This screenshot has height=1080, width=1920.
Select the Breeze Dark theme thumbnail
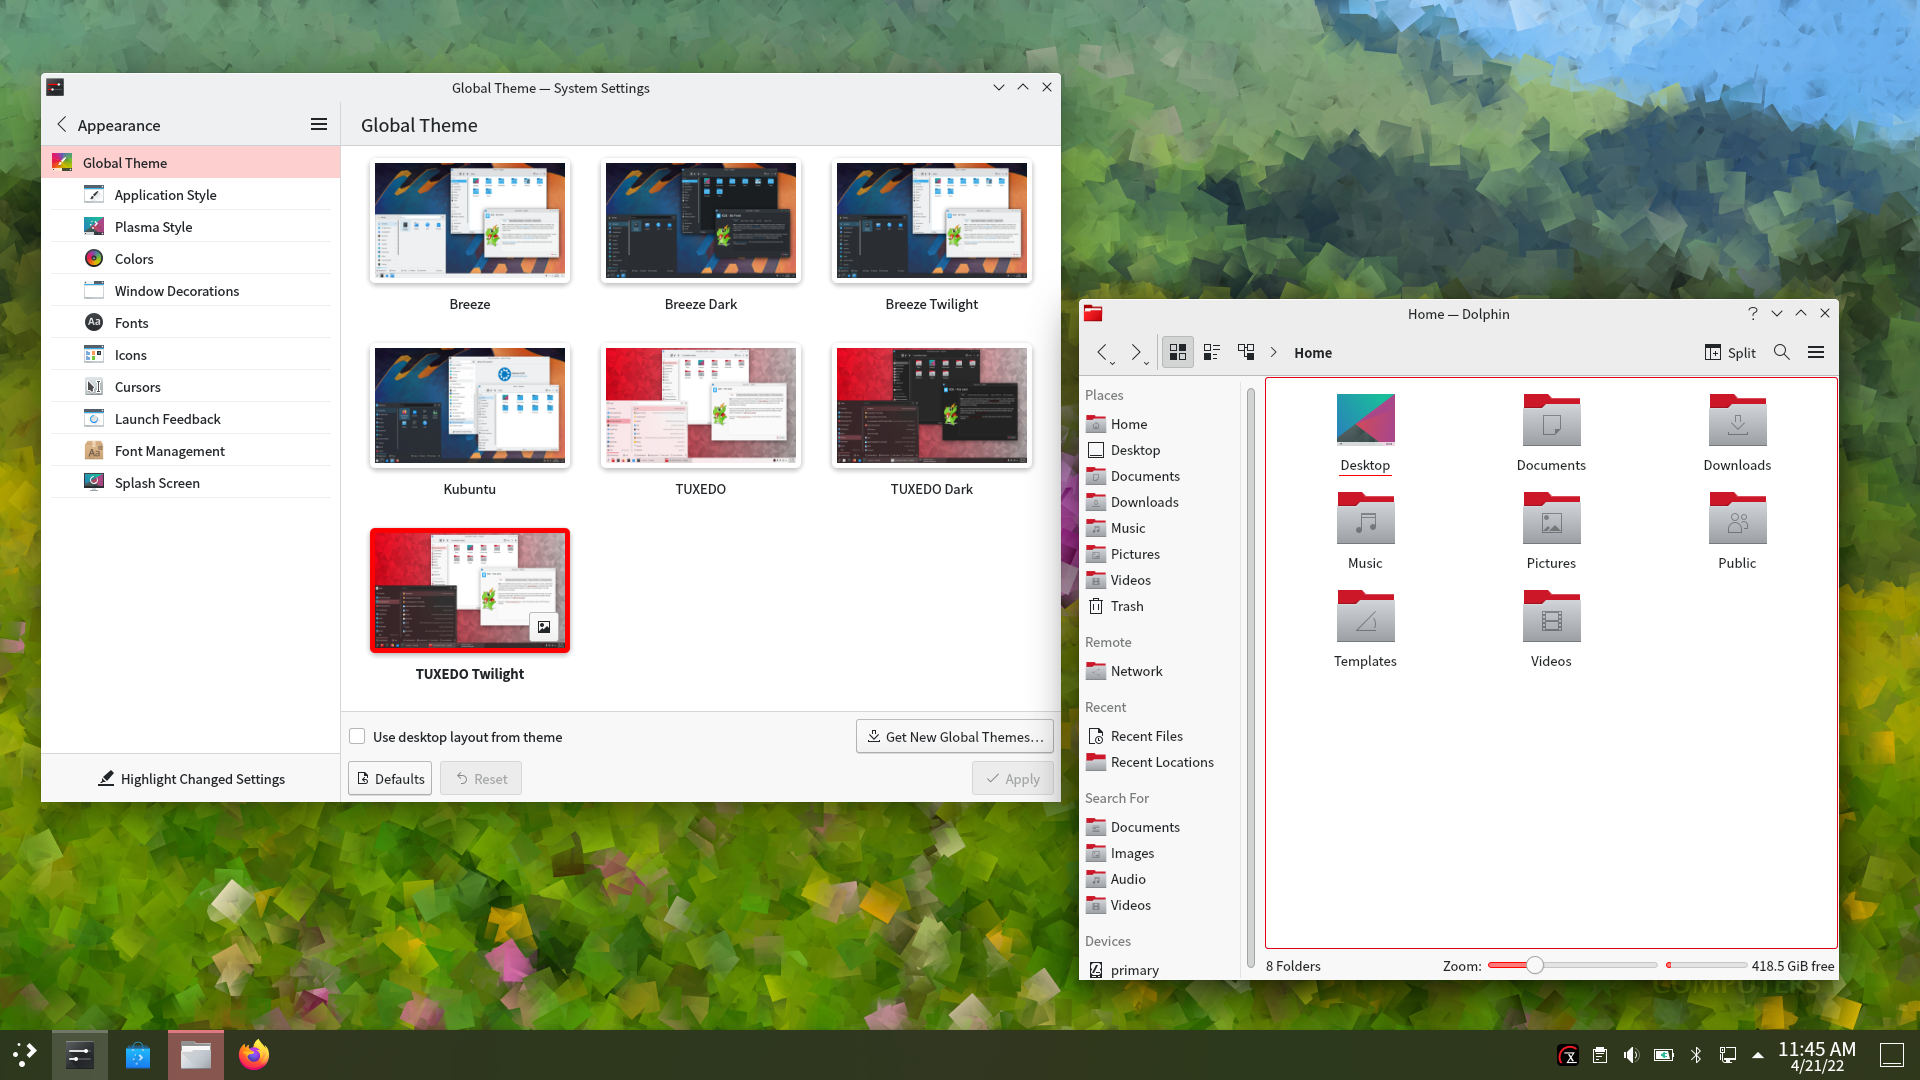(700, 222)
